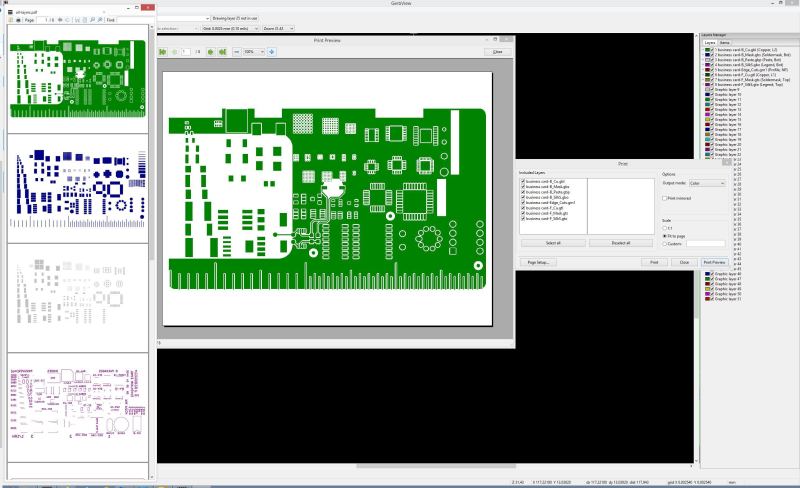Switch to the Items tab in Layers Manager
800x488 pixels.
724,43
